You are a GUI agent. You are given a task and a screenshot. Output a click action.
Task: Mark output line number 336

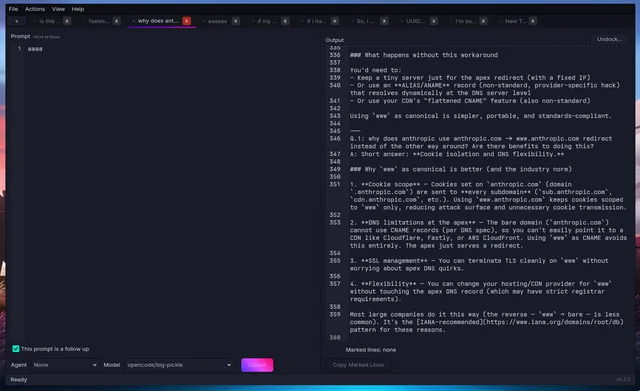[335, 55]
